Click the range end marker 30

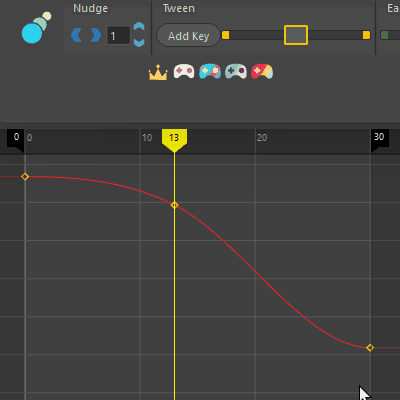click(380, 139)
